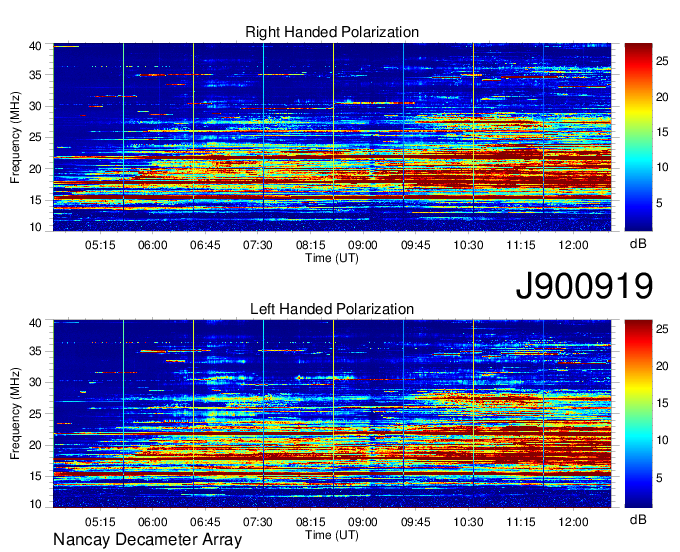The height and width of the screenshot is (552, 680).
Task: Click the 07:30 tick label on the top plot
Action: [258, 245]
